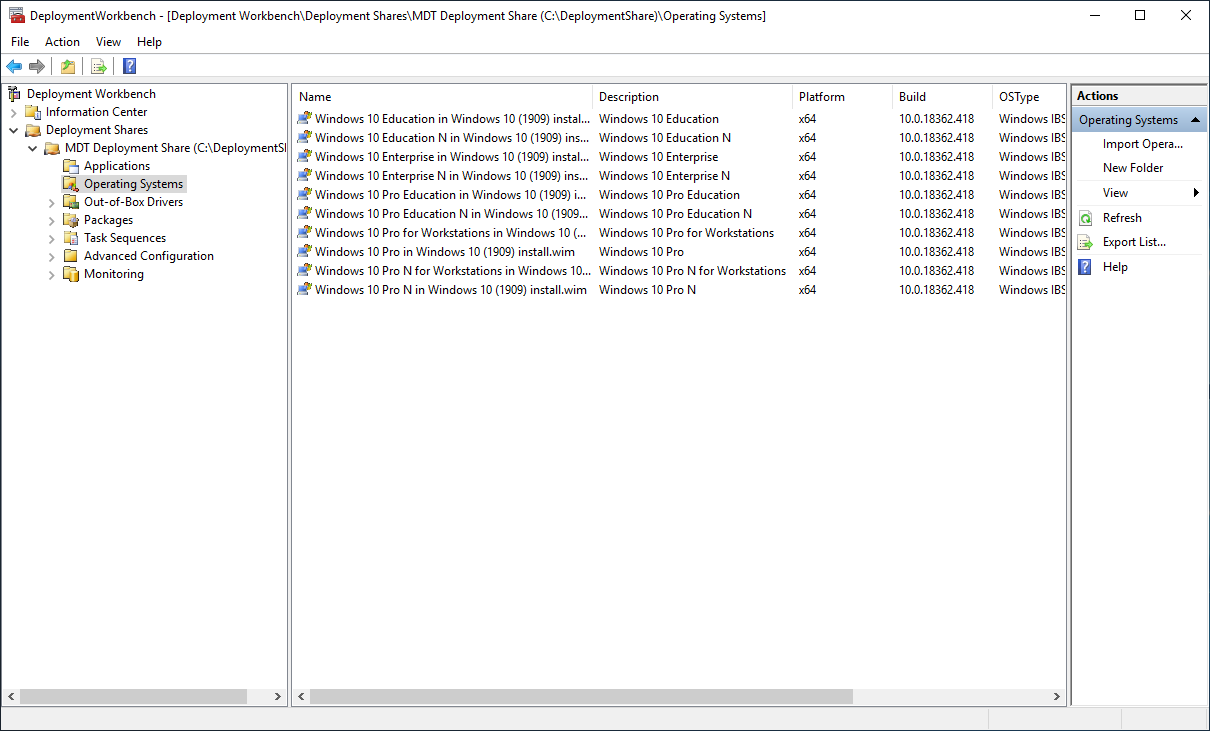The width and height of the screenshot is (1210, 731).
Task: Click the Out-of-Box Drivers folder icon
Action: point(70,202)
